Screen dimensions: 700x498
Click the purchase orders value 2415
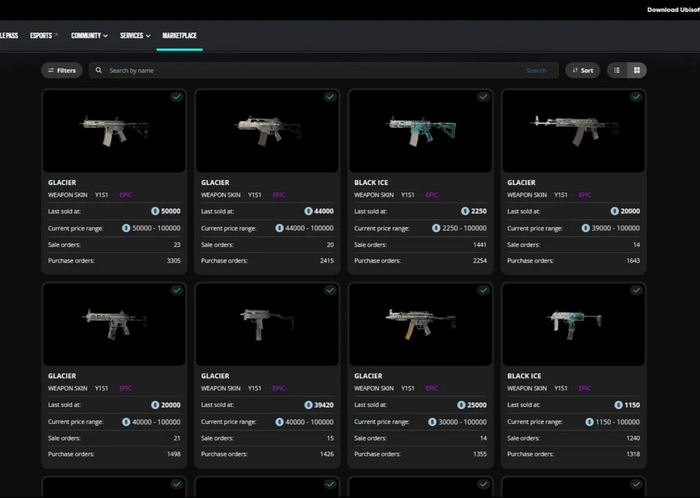[327, 261]
